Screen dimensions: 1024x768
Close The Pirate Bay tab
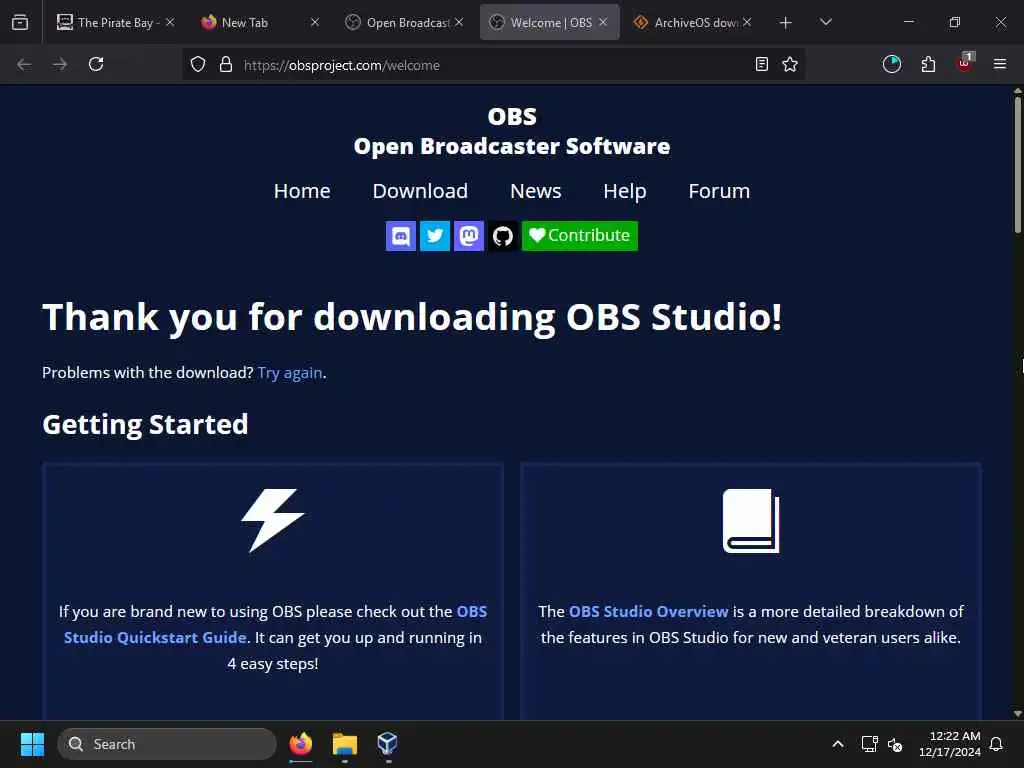click(170, 22)
